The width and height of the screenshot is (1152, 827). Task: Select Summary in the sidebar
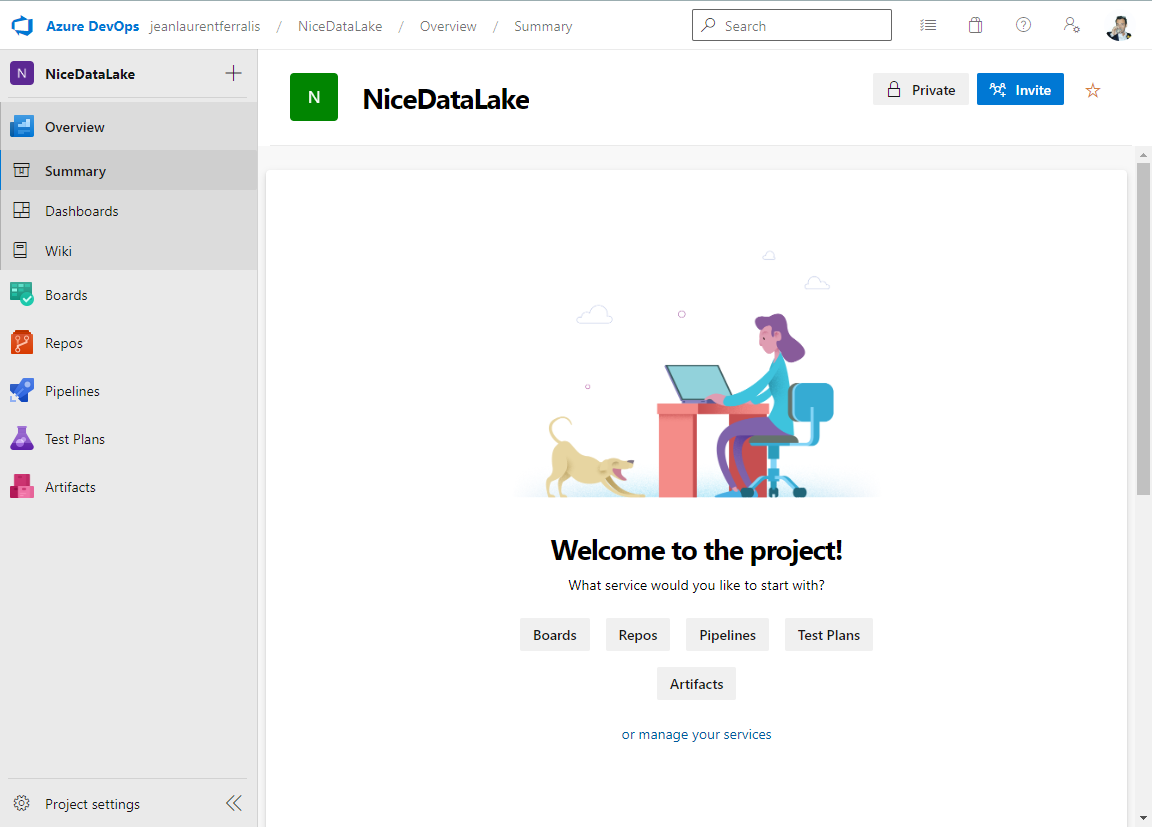coord(129,170)
